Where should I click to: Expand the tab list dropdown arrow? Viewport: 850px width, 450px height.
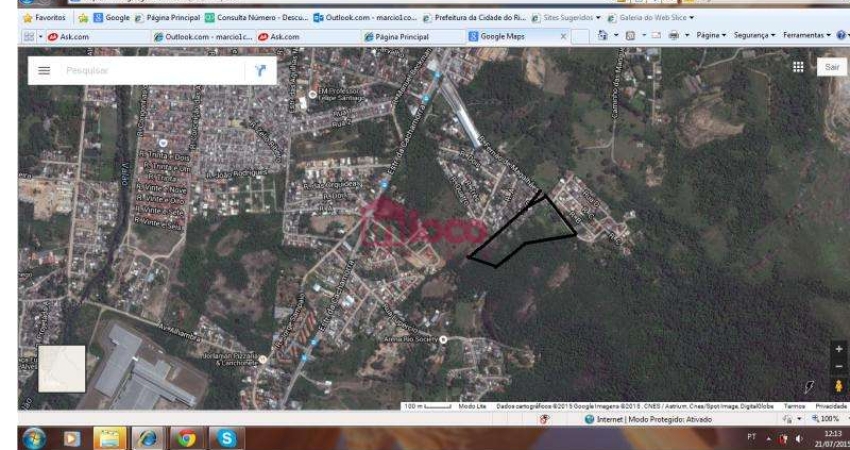(x=41, y=36)
